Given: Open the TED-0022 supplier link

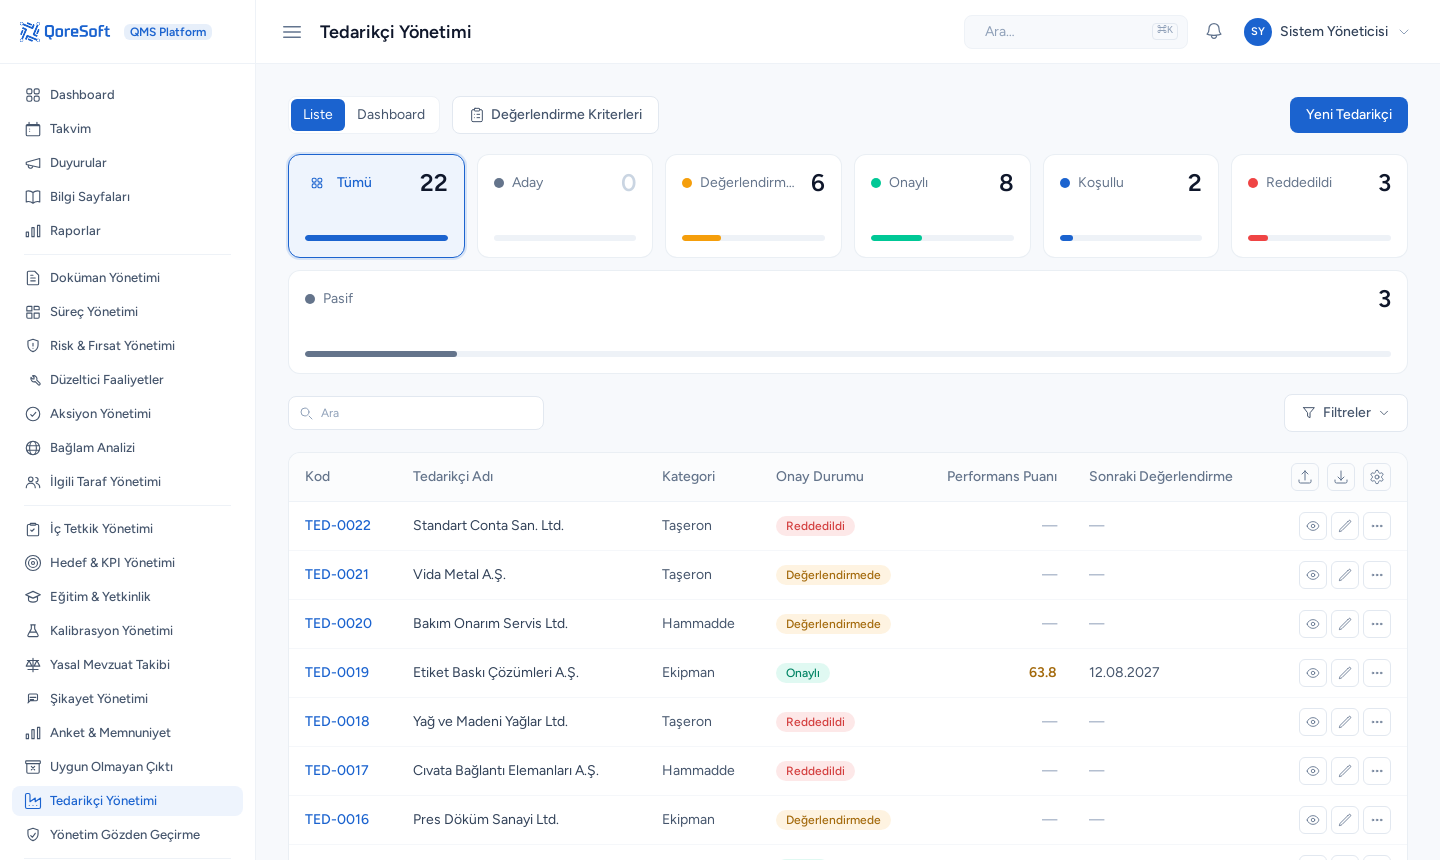Looking at the screenshot, I should [x=338, y=526].
